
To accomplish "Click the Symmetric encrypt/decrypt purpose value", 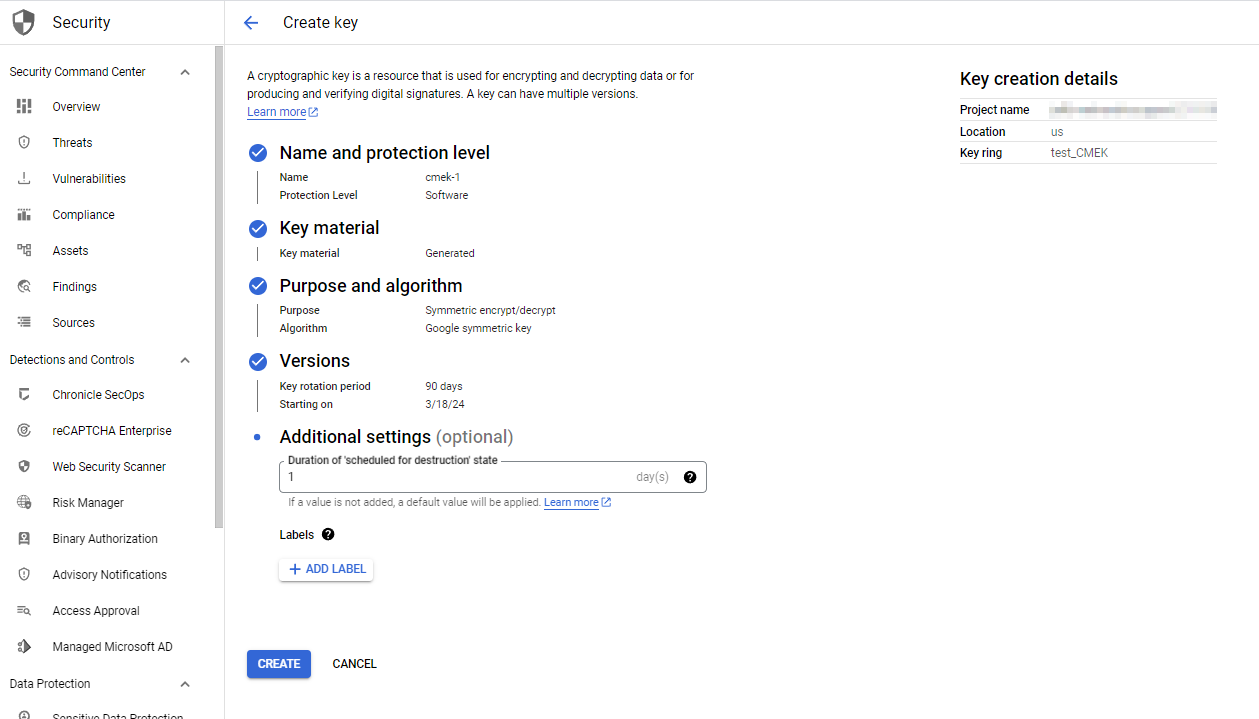I will coord(490,310).
